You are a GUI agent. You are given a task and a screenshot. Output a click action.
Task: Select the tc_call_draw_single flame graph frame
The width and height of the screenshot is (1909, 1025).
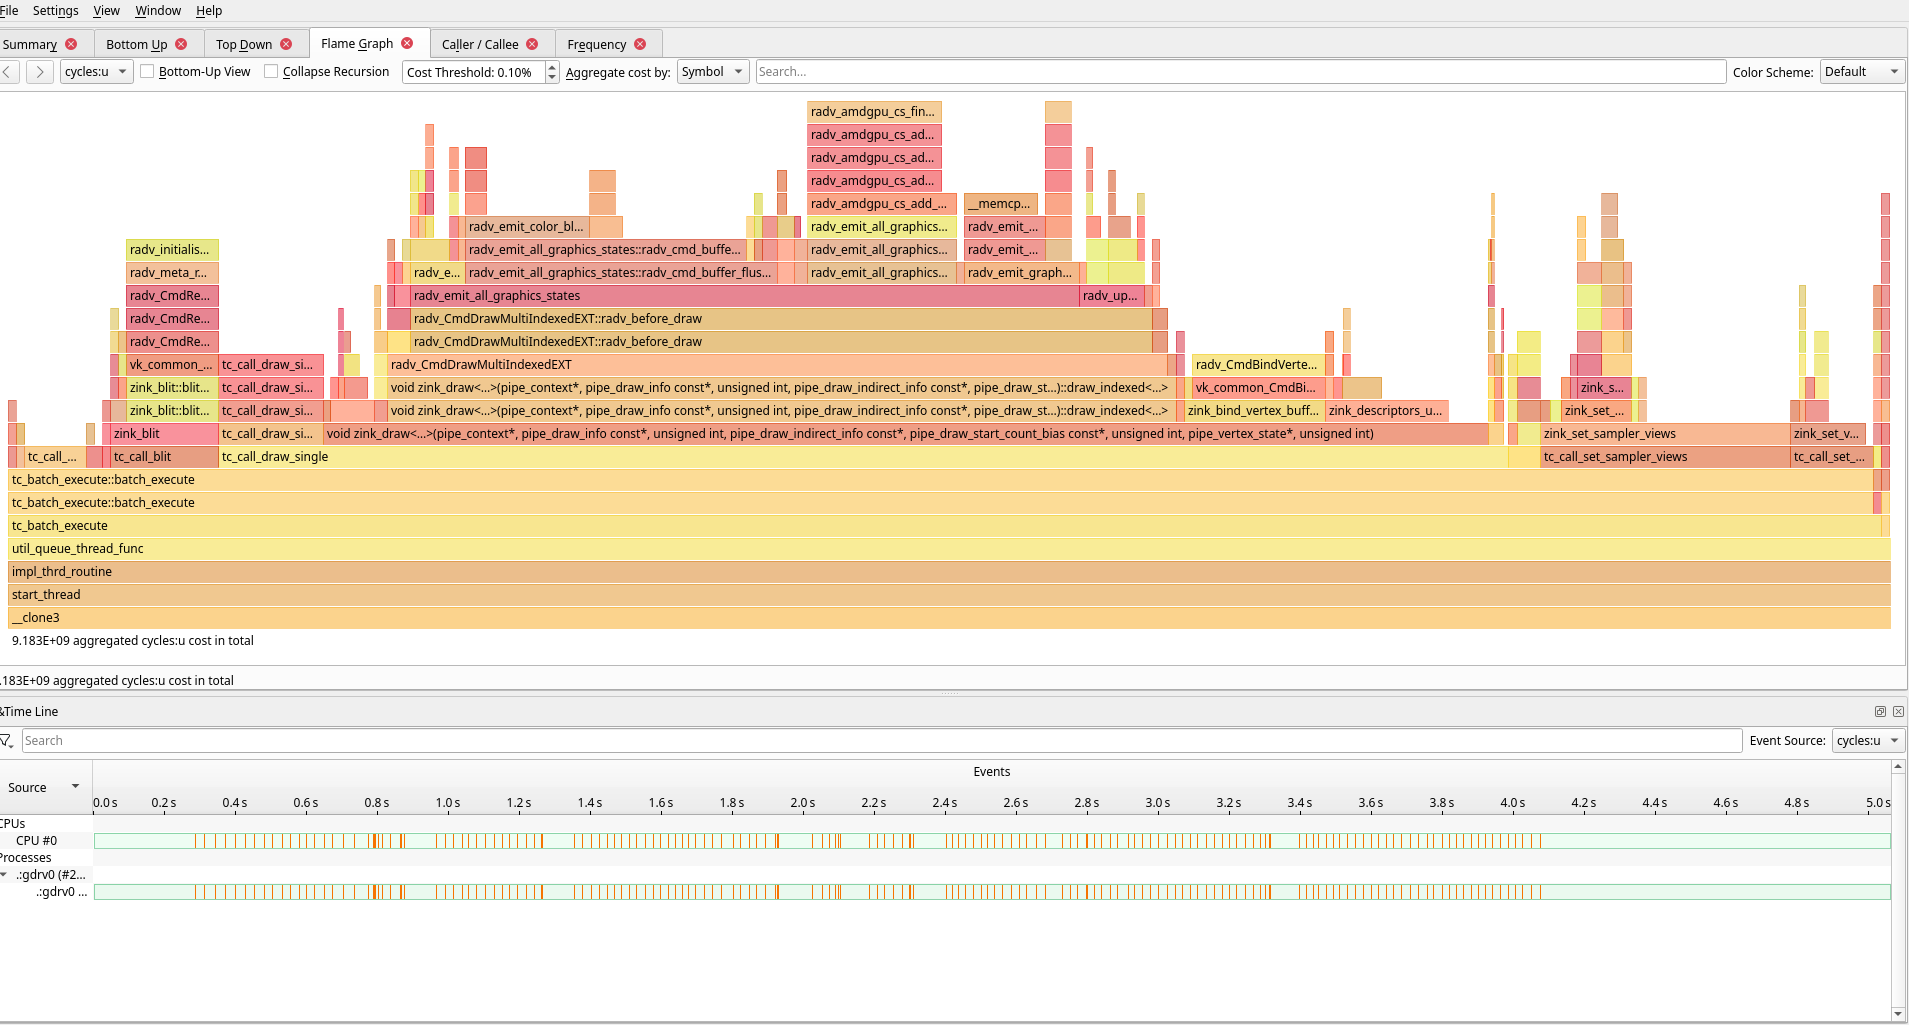863,457
